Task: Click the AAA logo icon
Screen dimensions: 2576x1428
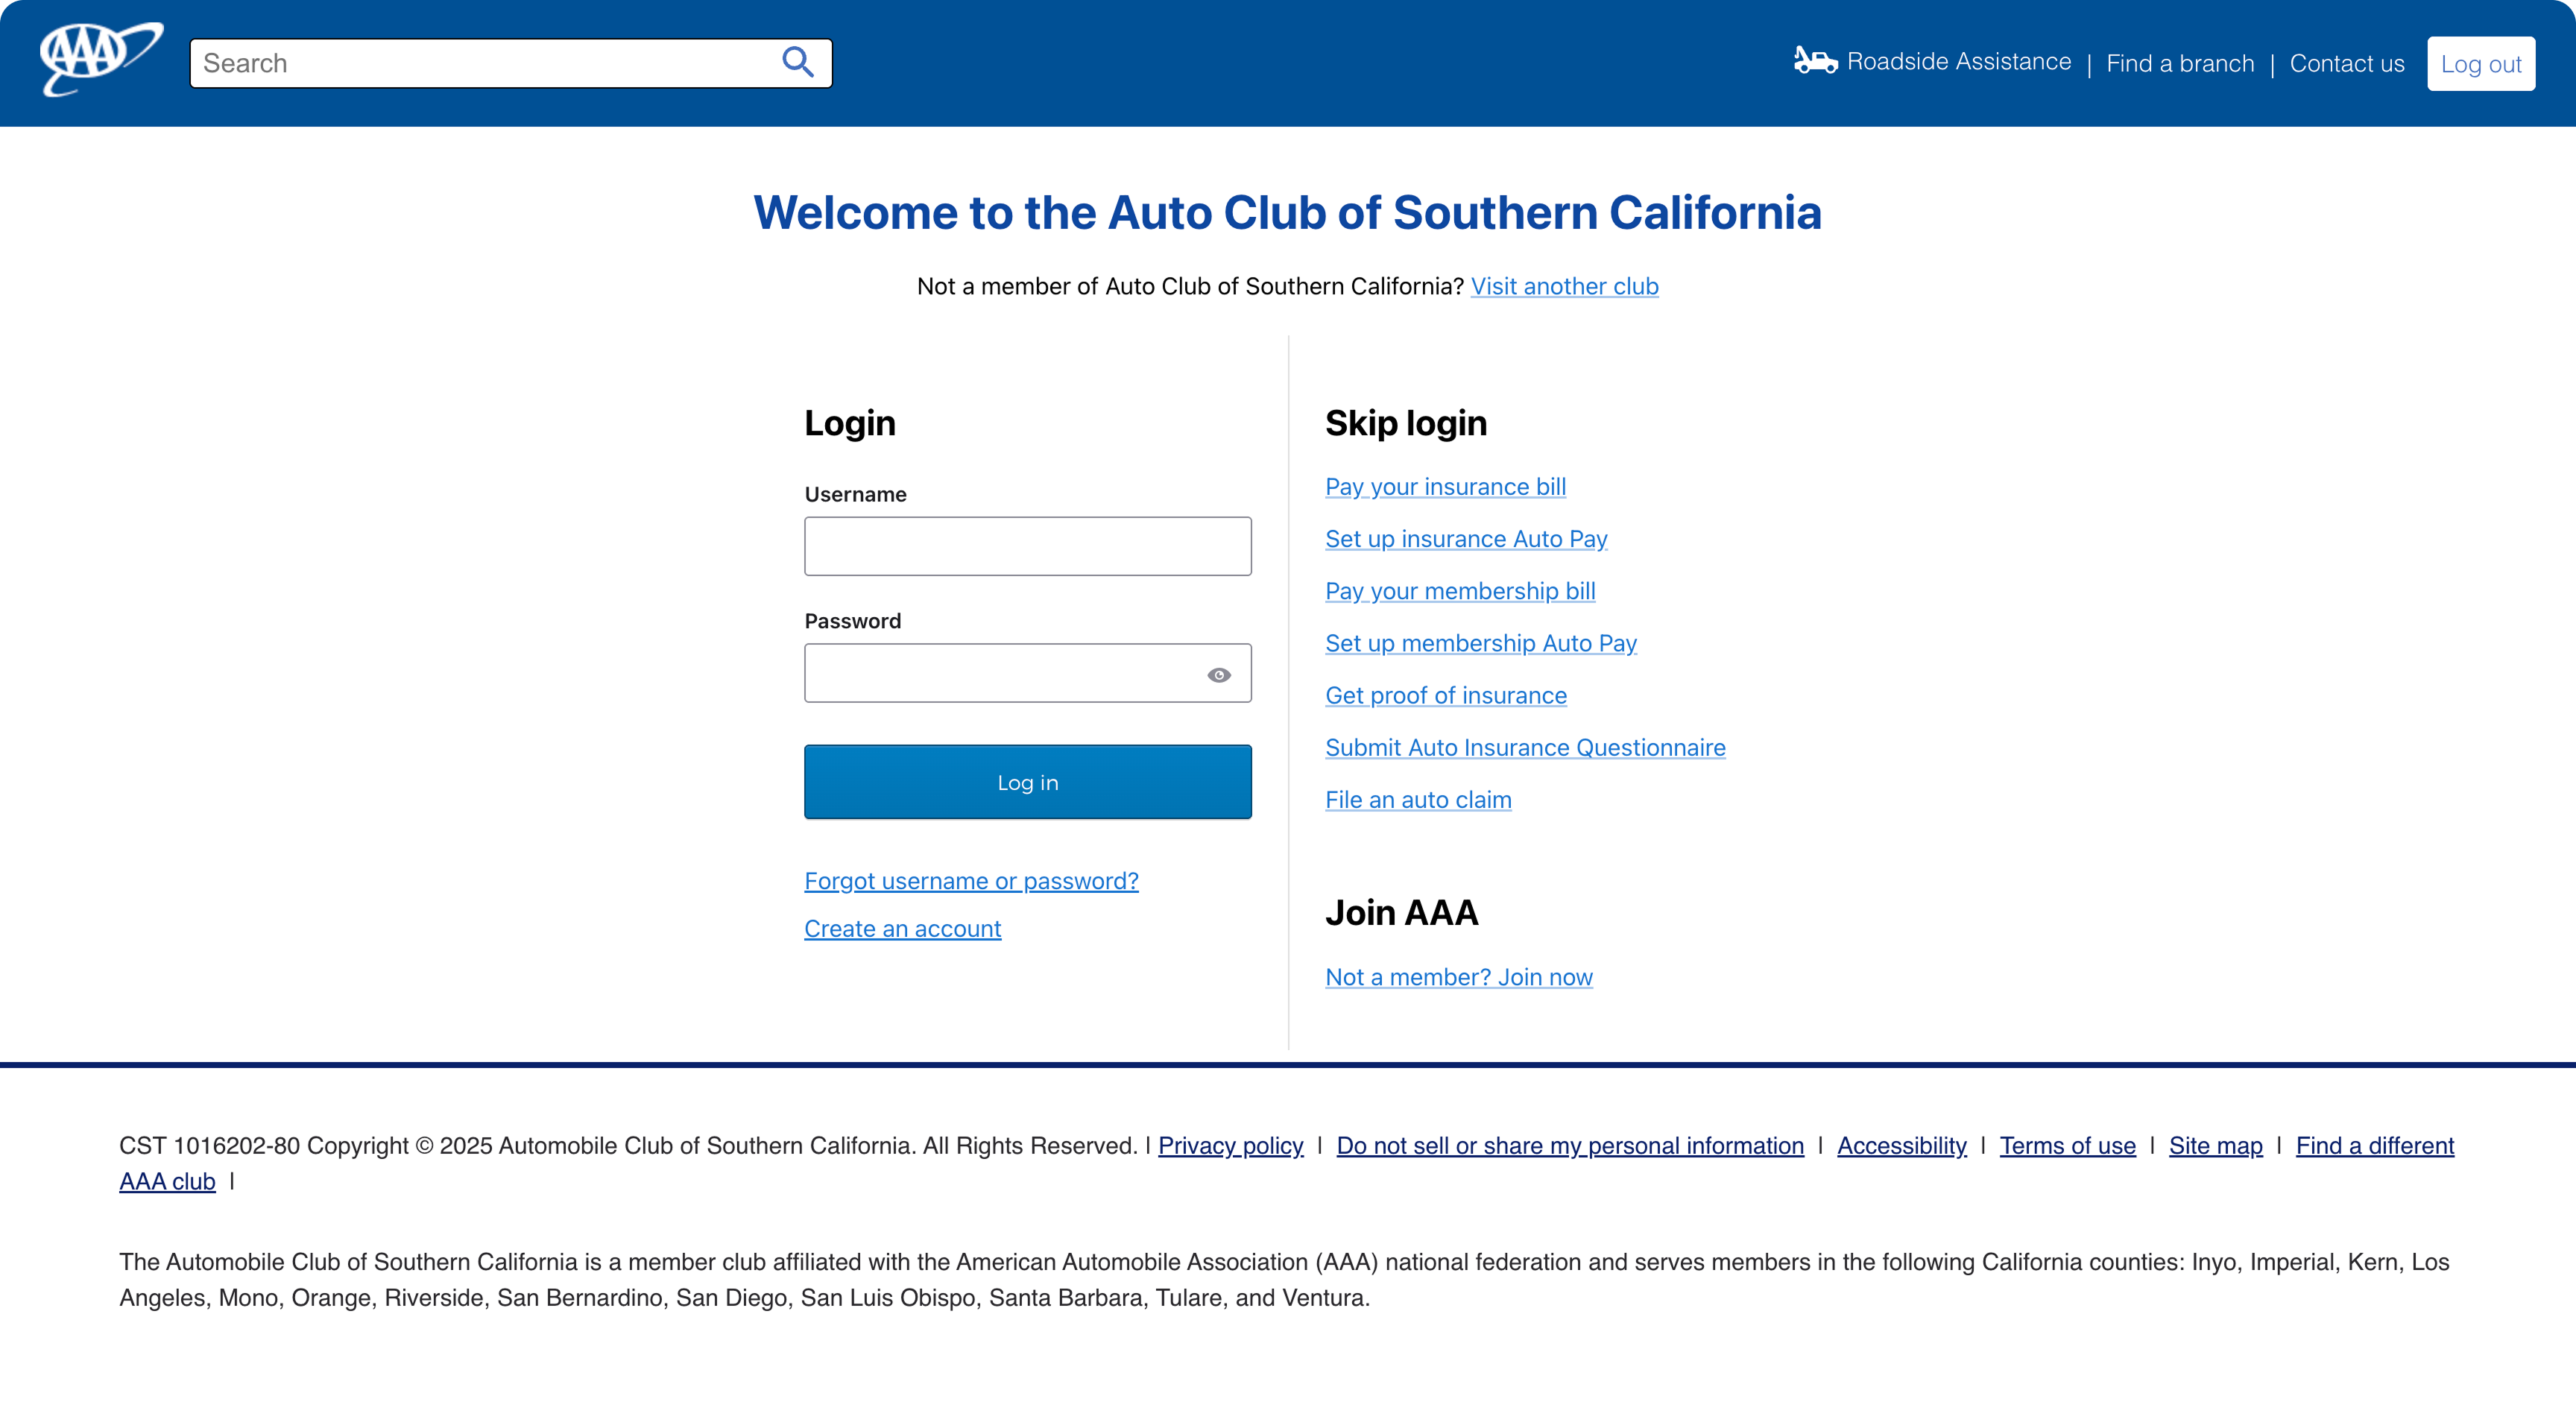Action: click(101, 59)
